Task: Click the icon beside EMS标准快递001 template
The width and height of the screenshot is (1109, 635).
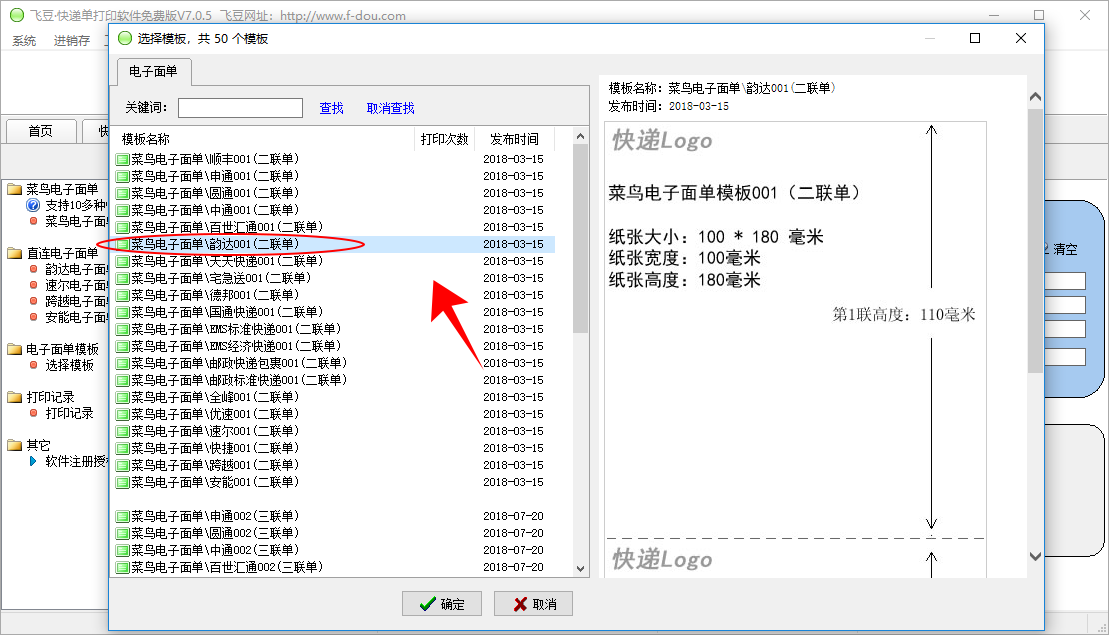Action: click(x=122, y=330)
